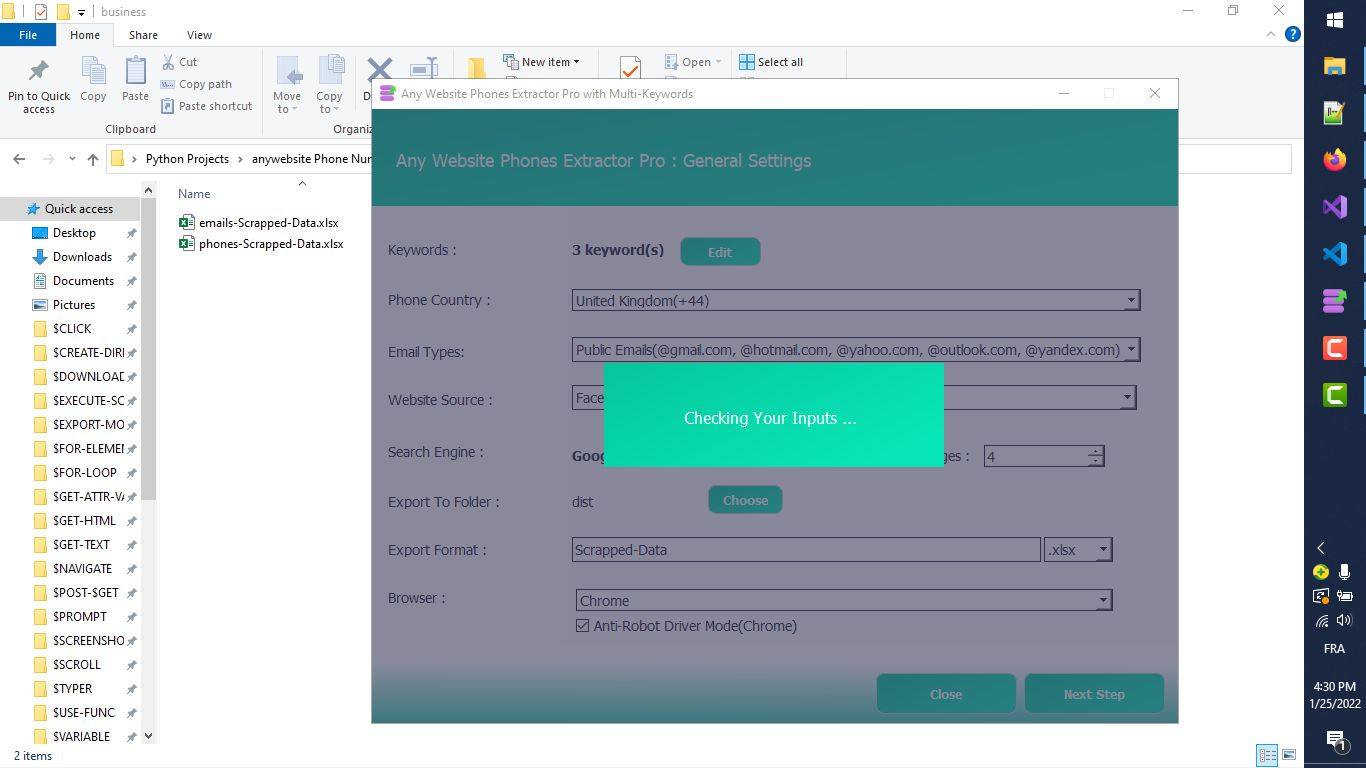Open the Copy to dropdown in Explorer

[329, 86]
